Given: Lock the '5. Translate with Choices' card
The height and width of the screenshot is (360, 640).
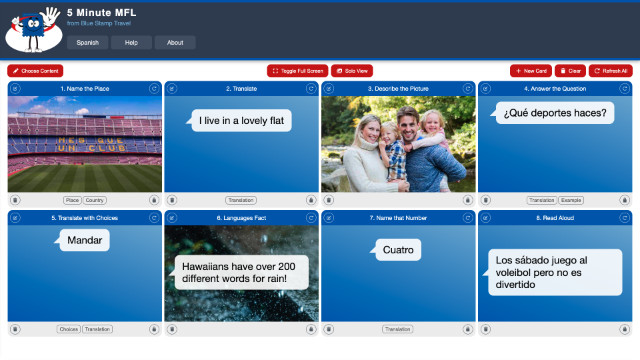Looking at the screenshot, I should click(x=154, y=329).
